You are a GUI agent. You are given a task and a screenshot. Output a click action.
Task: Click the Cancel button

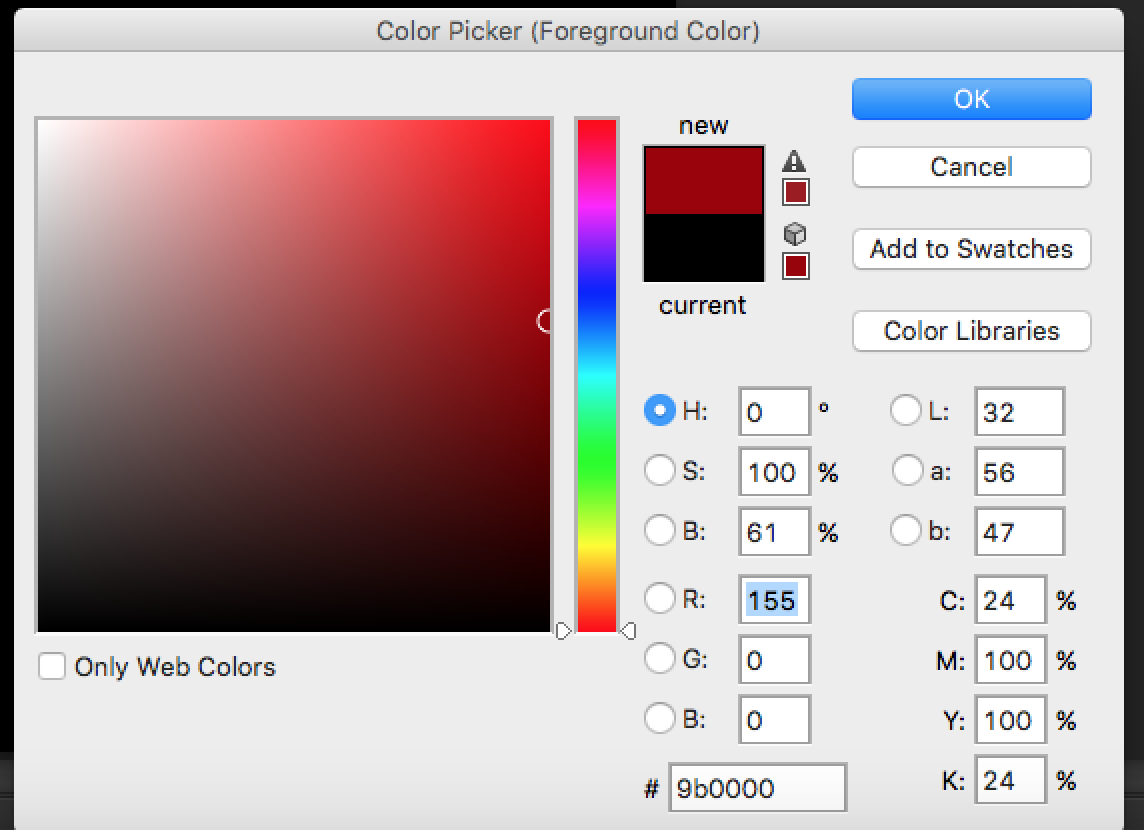[971, 167]
